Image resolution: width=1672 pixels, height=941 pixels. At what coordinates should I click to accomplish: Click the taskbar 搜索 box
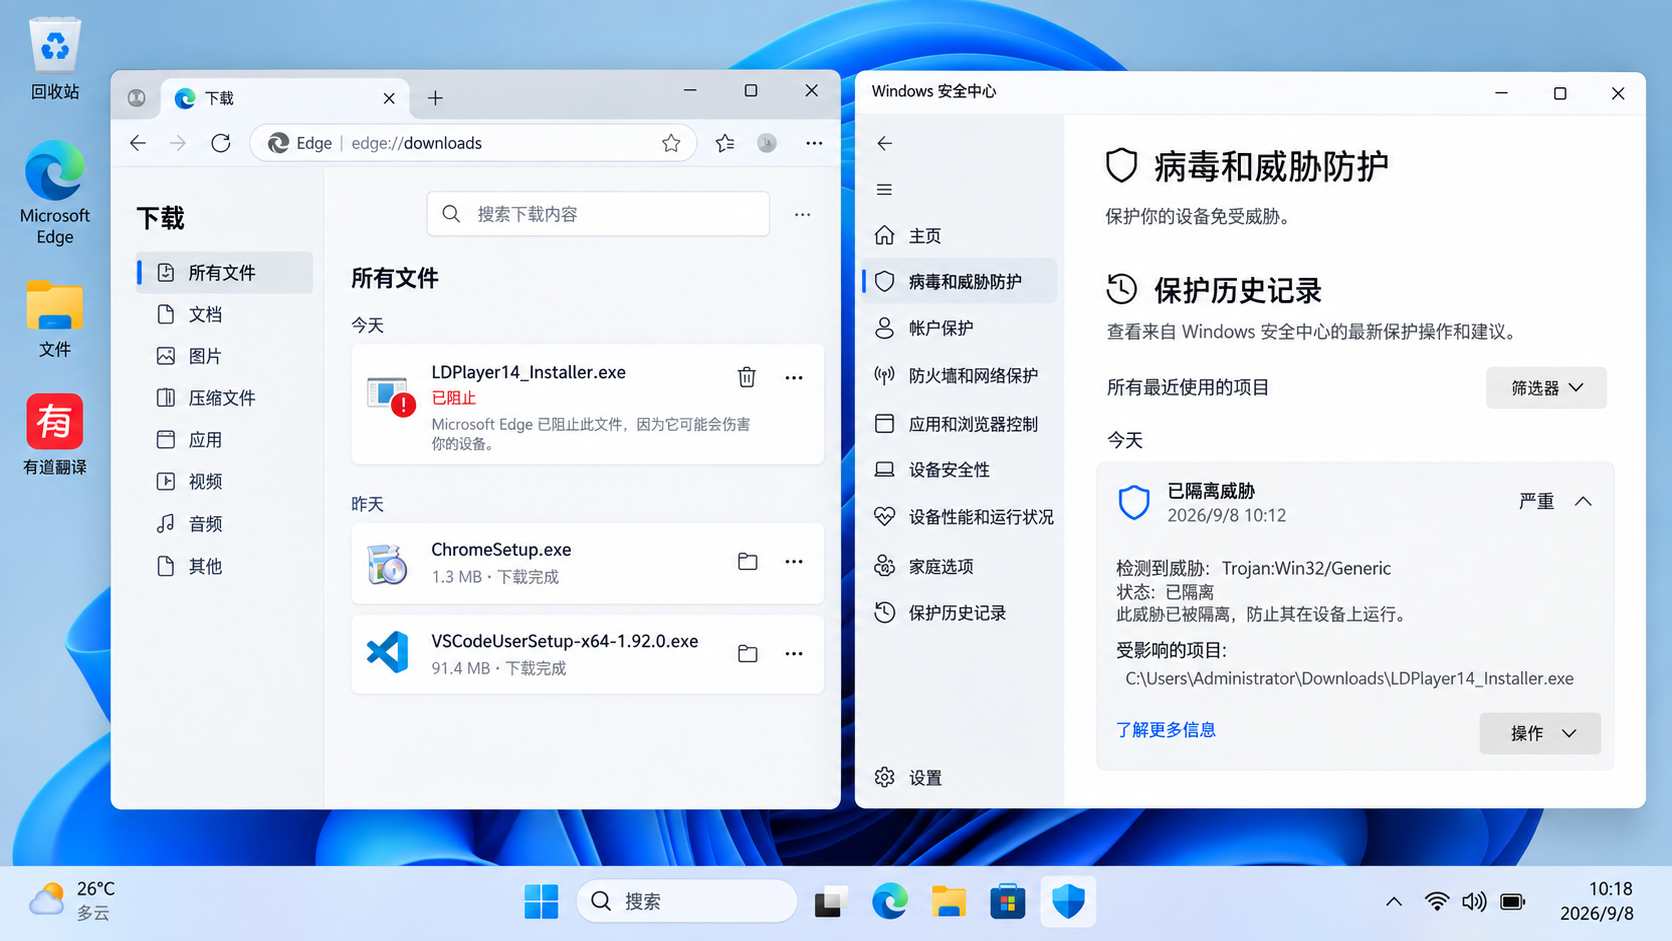(687, 901)
